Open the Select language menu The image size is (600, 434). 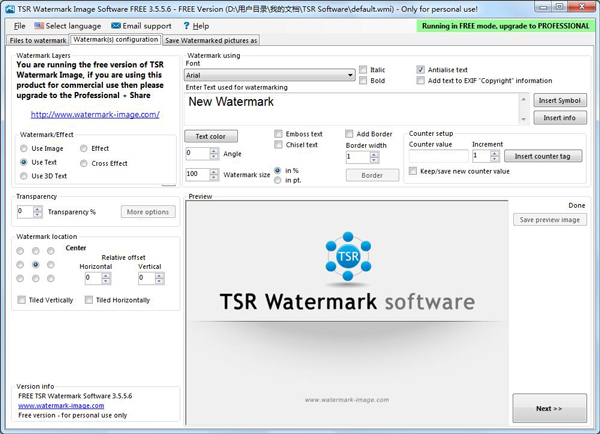[x=67, y=26]
